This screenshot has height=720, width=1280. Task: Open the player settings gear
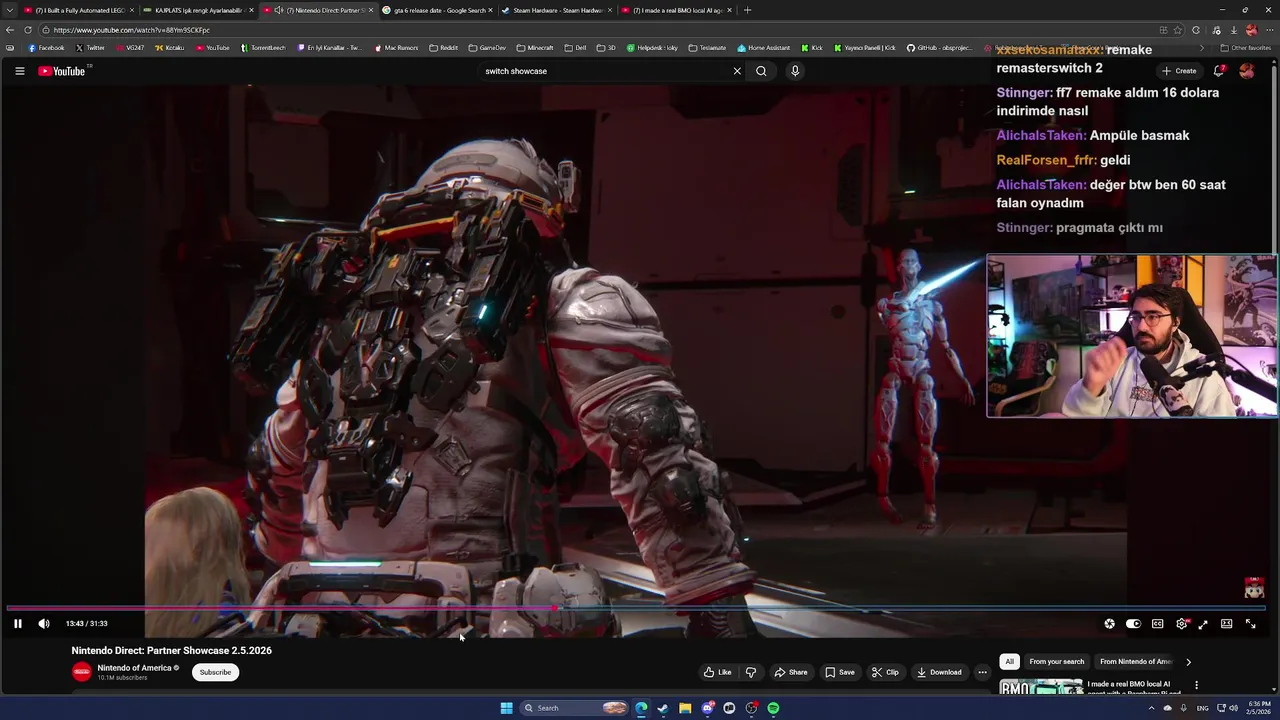pos(1182,624)
